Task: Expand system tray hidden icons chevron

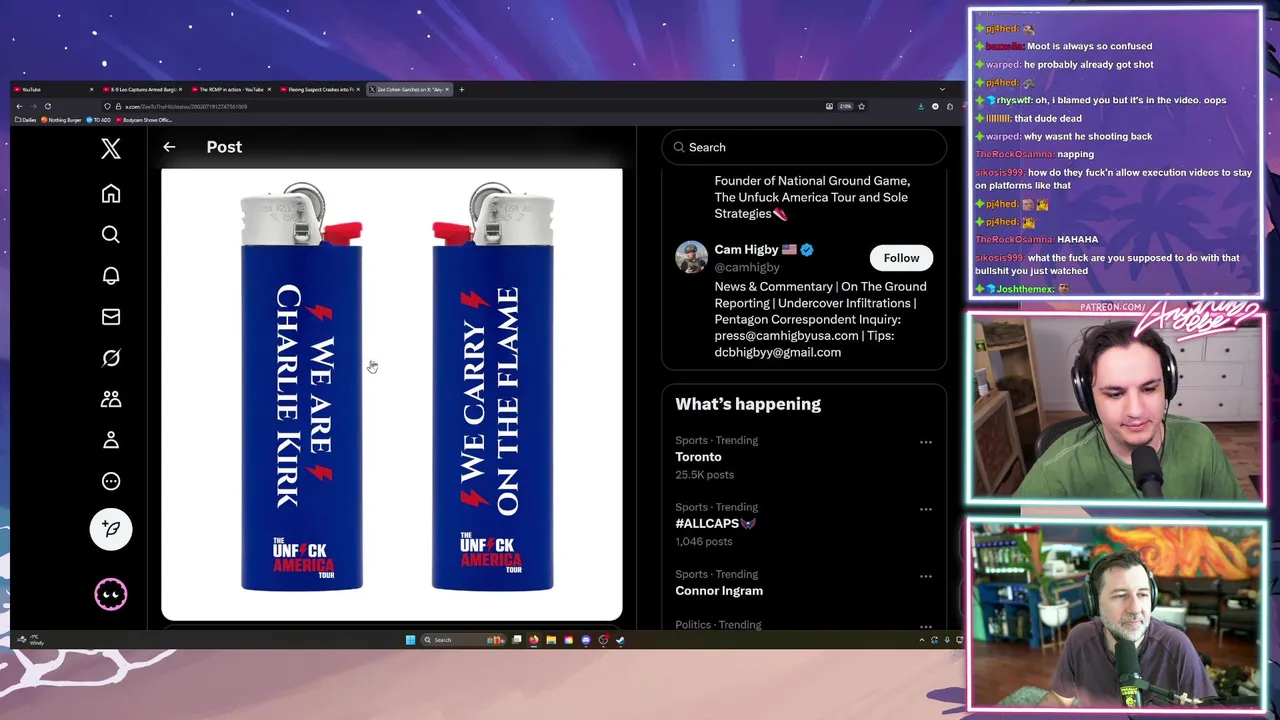Action: click(921, 640)
